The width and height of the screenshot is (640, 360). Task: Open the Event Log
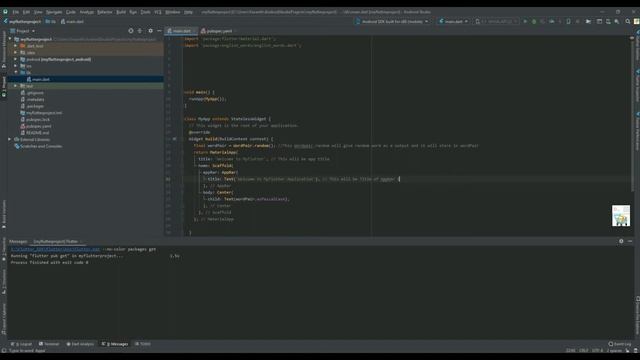click(620, 344)
